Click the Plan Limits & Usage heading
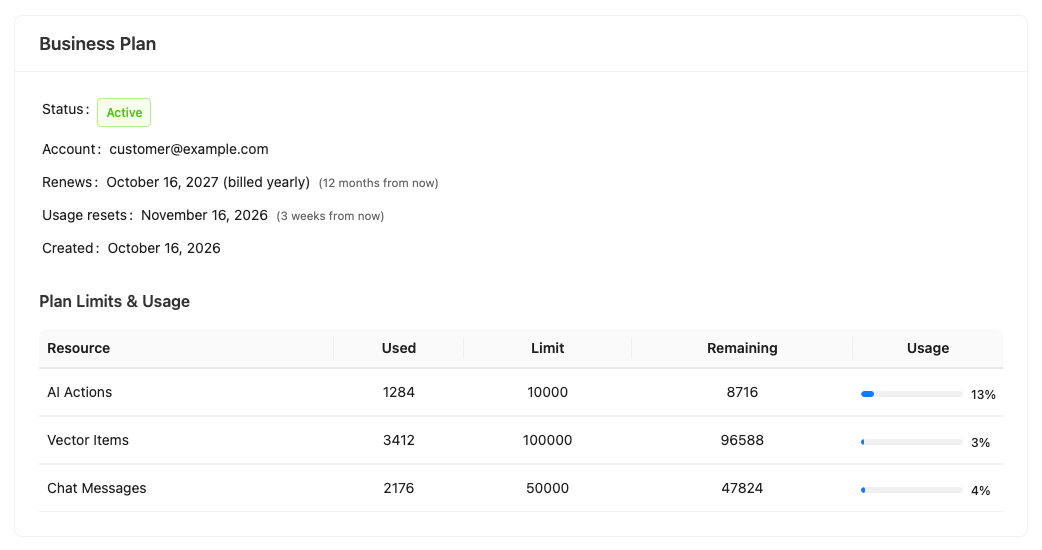Screen dimensions: 1042x550 (x=114, y=302)
